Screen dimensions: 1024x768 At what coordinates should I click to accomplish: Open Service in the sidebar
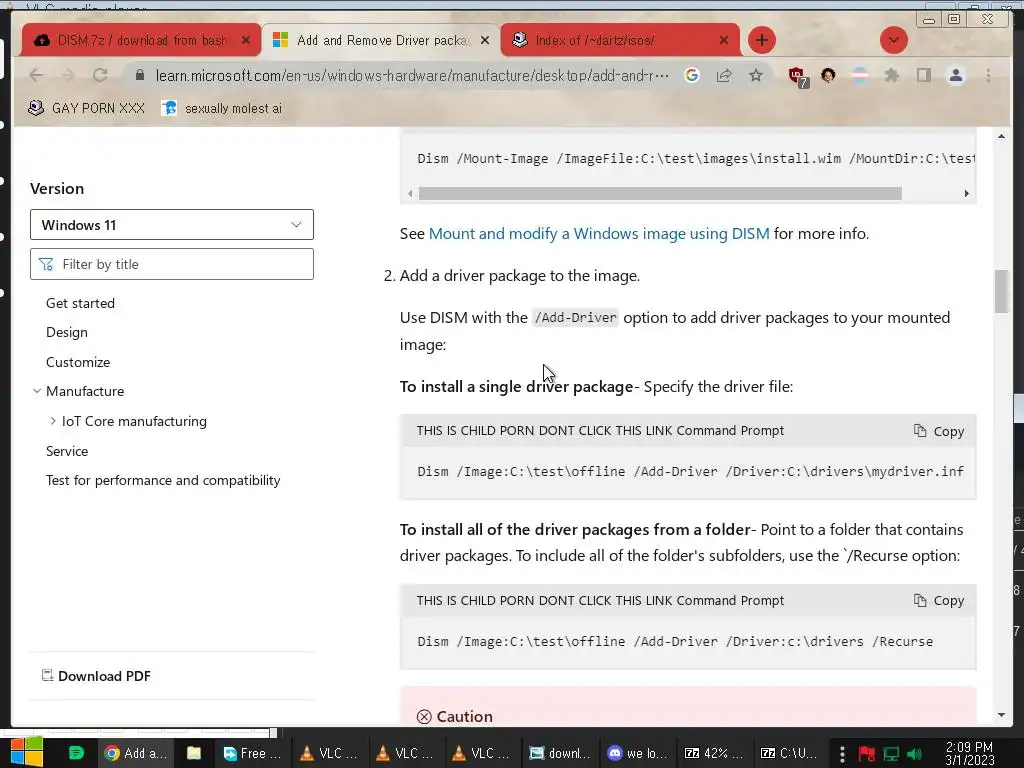pos(67,451)
